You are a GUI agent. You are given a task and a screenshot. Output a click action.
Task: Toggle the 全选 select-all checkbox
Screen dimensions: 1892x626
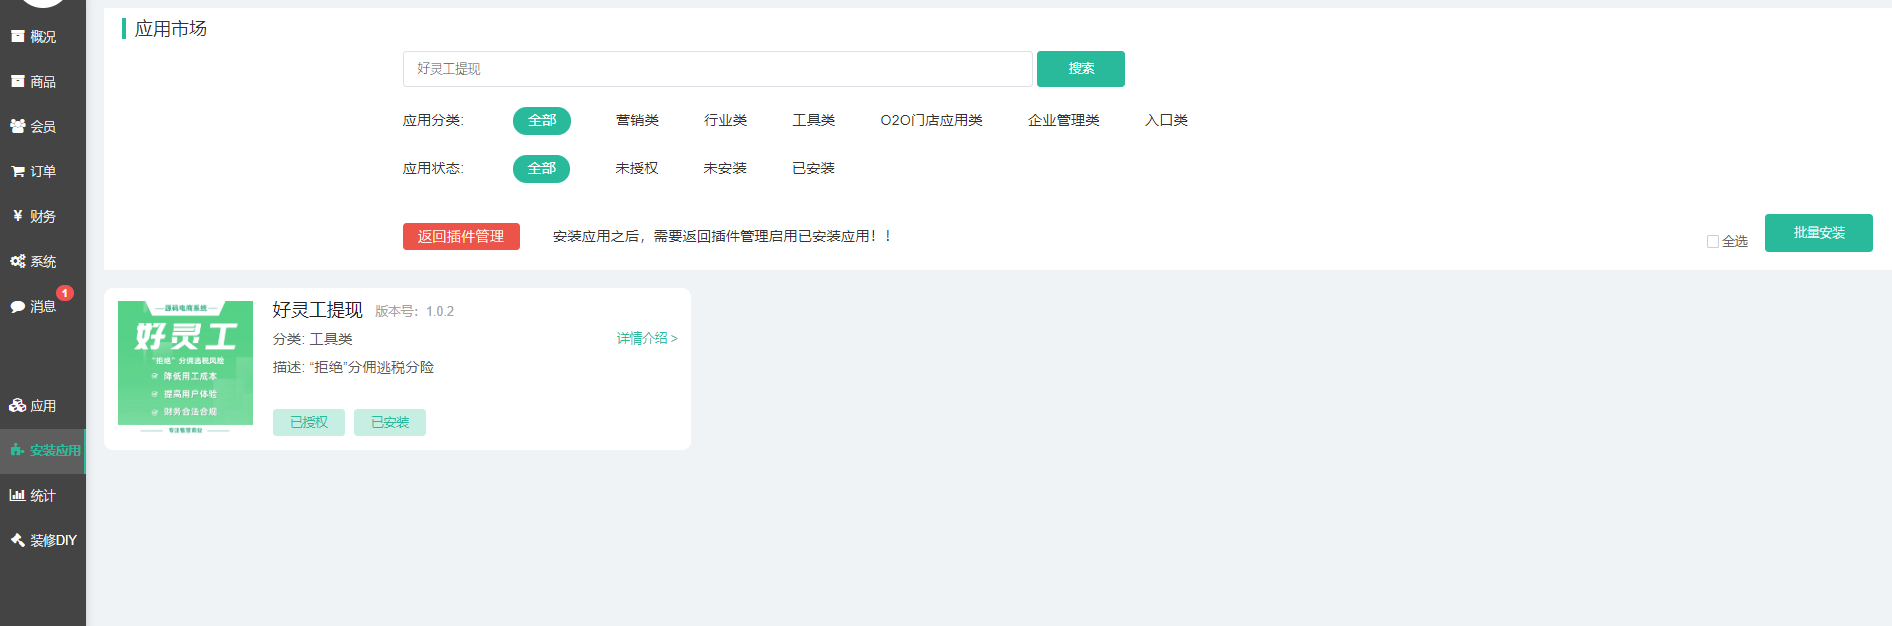[1712, 241]
